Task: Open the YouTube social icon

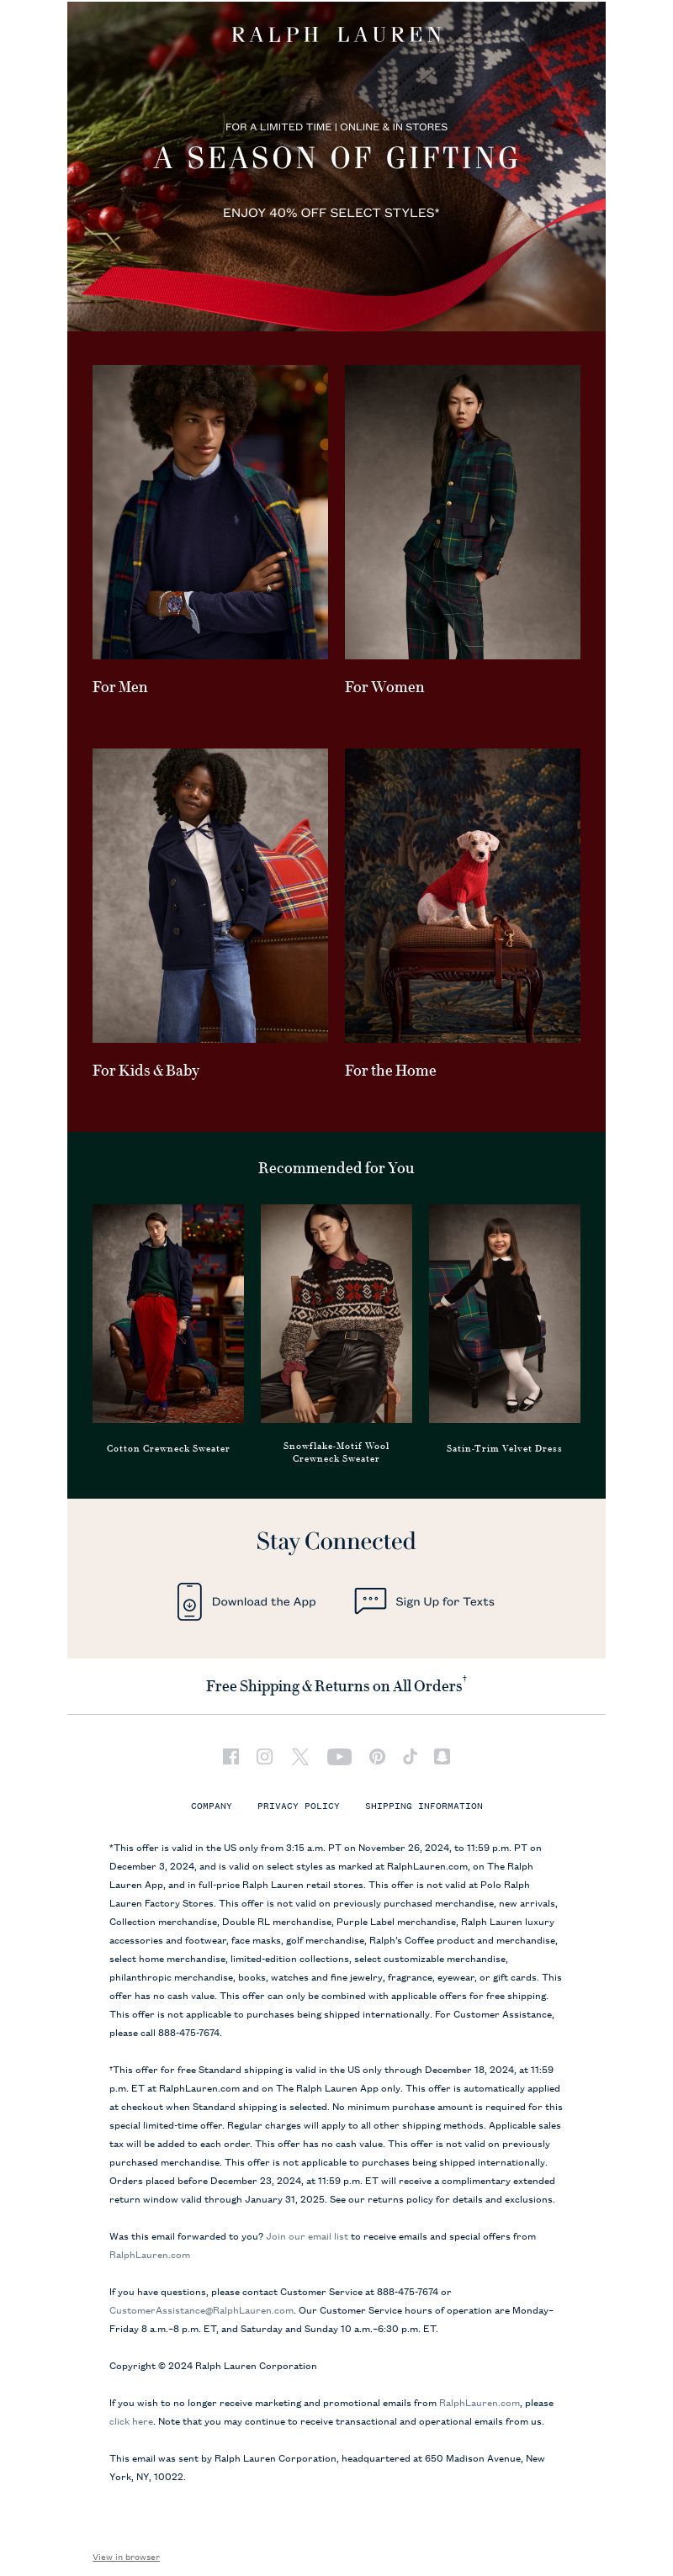Action: [340, 1756]
